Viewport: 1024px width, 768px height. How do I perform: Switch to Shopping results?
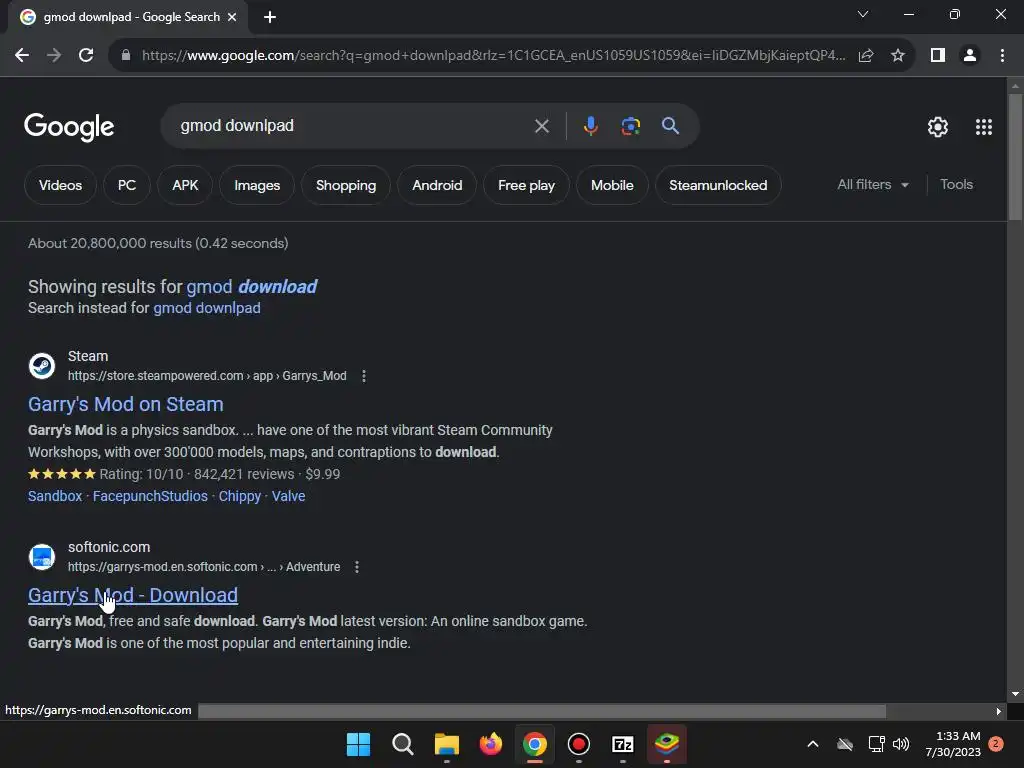click(346, 185)
